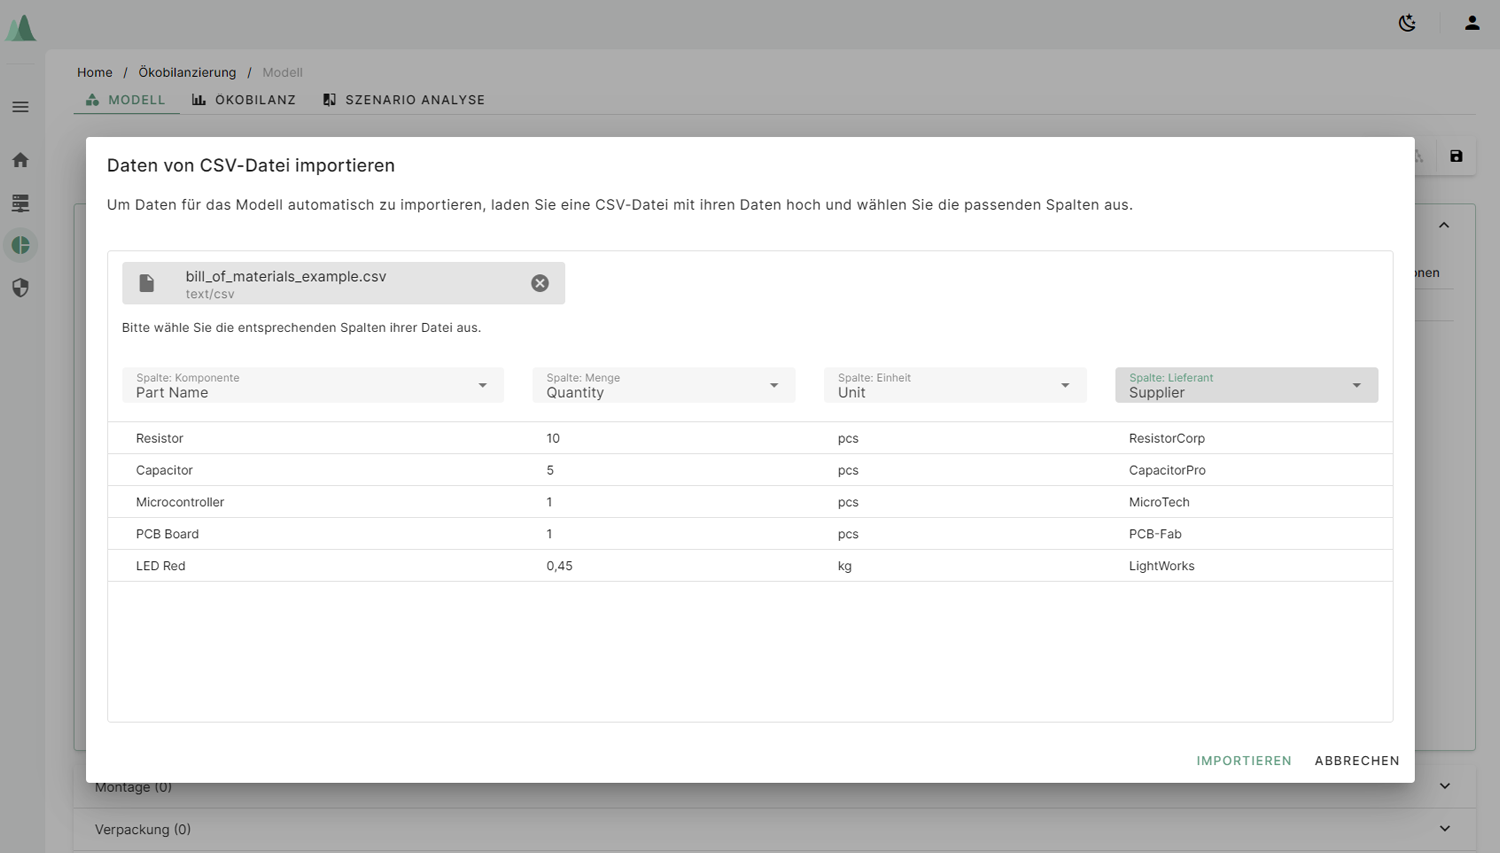Open the hamburger navigation menu
Viewport: 1500px width, 853px height.
coord(20,107)
